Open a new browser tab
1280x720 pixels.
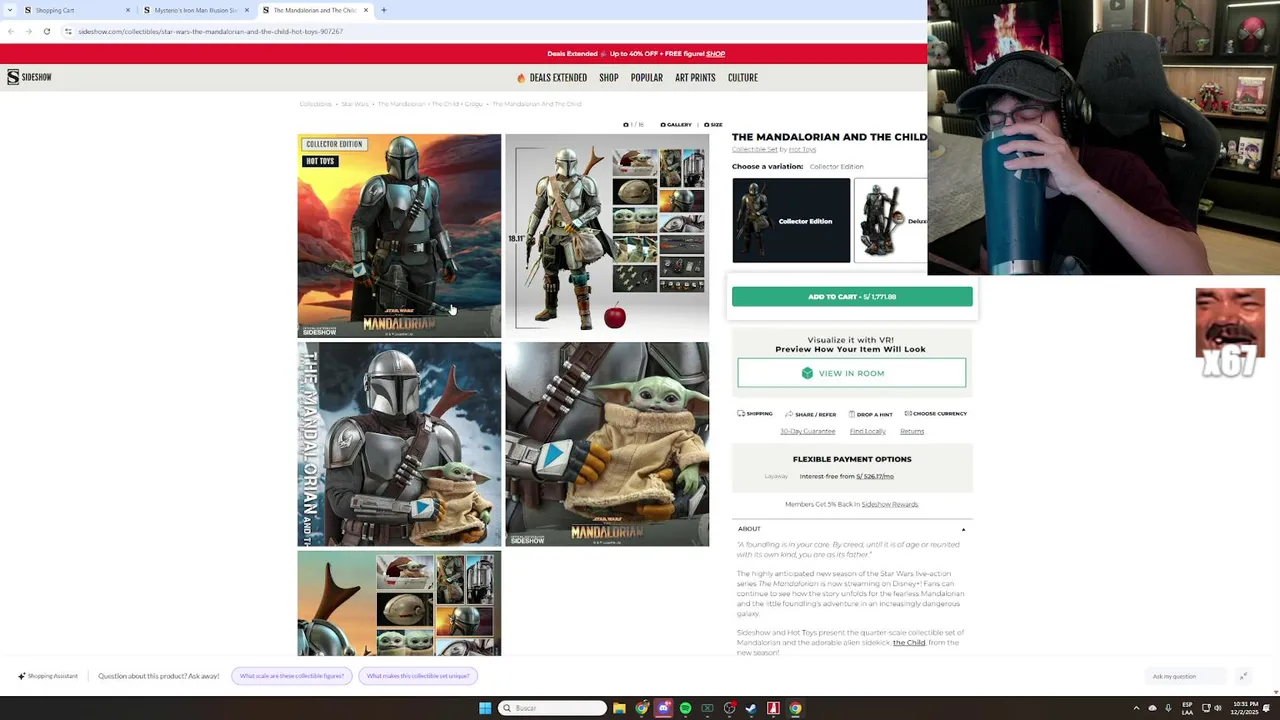(384, 10)
